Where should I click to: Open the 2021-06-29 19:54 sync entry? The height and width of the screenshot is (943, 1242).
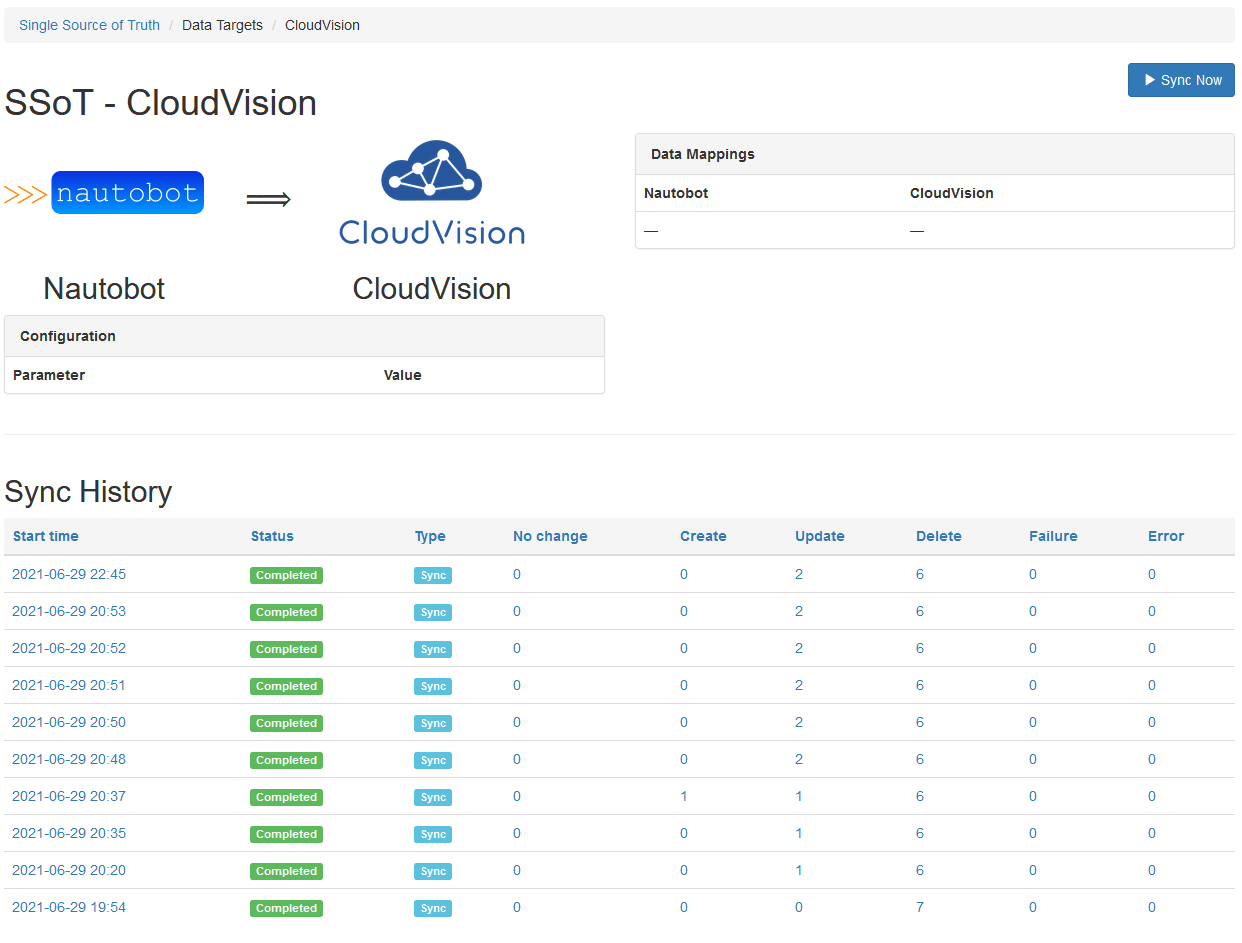tap(69, 907)
